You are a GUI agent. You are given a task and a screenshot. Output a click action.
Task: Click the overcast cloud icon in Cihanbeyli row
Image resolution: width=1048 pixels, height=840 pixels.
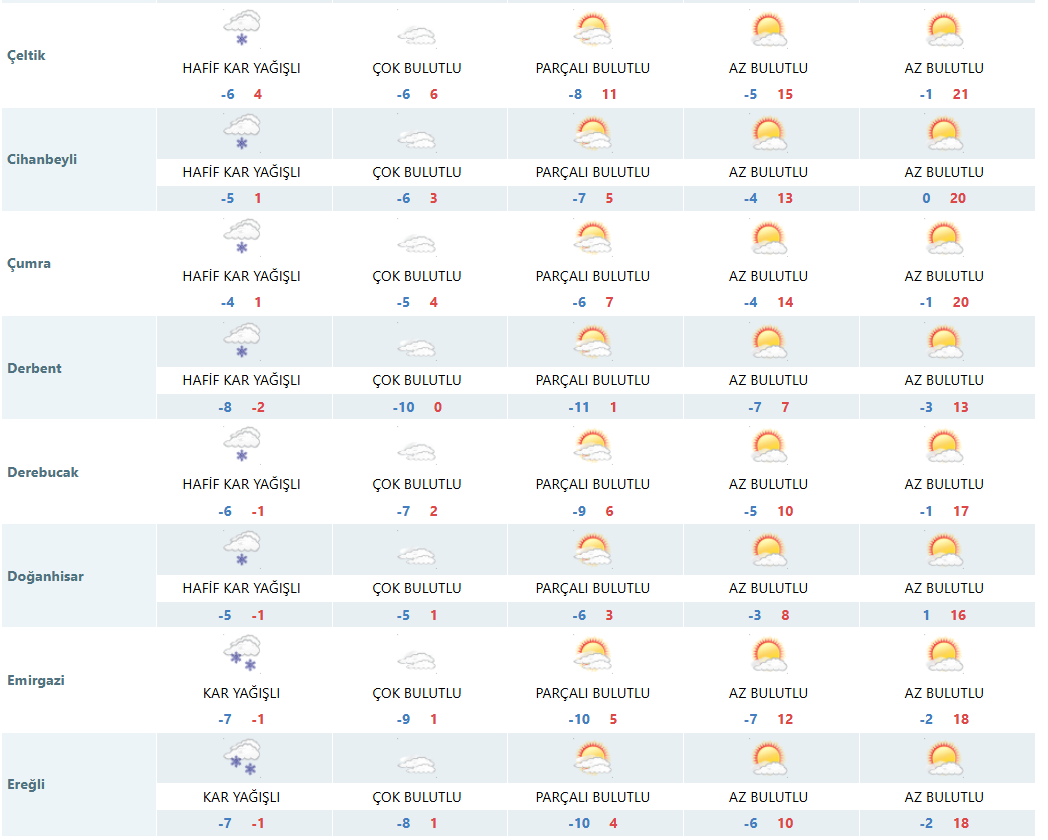tap(416, 140)
